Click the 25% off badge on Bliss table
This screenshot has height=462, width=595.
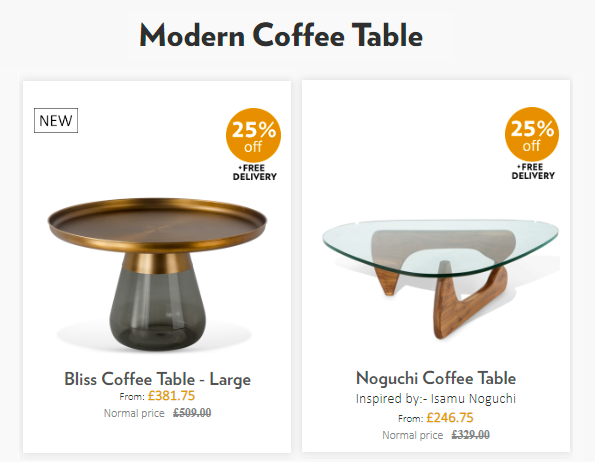point(253,135)
